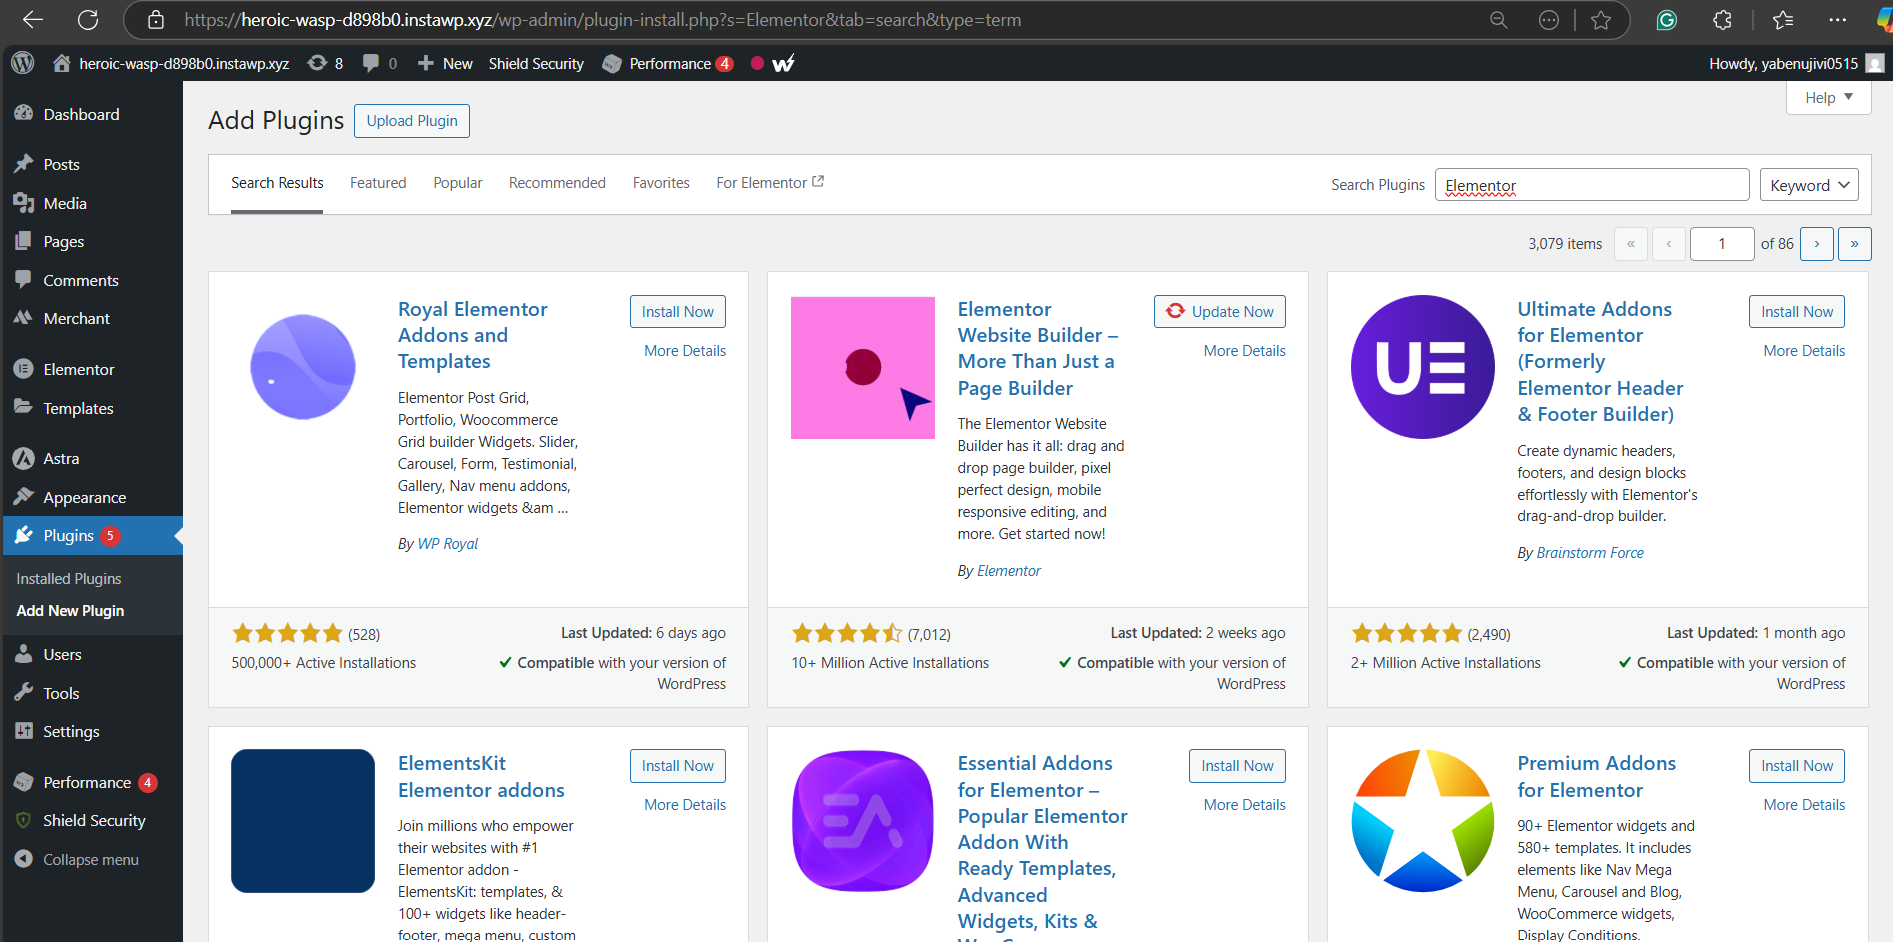
Task: Click the Ultimate Addons UE logo
Action: [x=1422, y=367]
